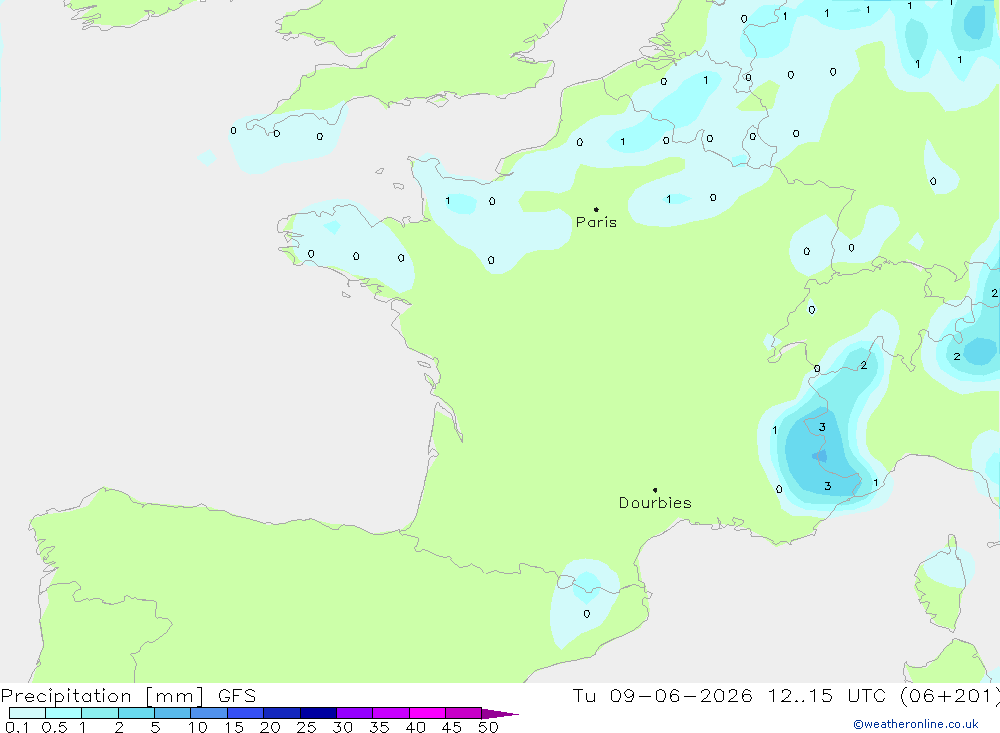Choose the 5–10 mm legend swatch
Viewport: 1000px width, 733px height.
coord(172,713)
